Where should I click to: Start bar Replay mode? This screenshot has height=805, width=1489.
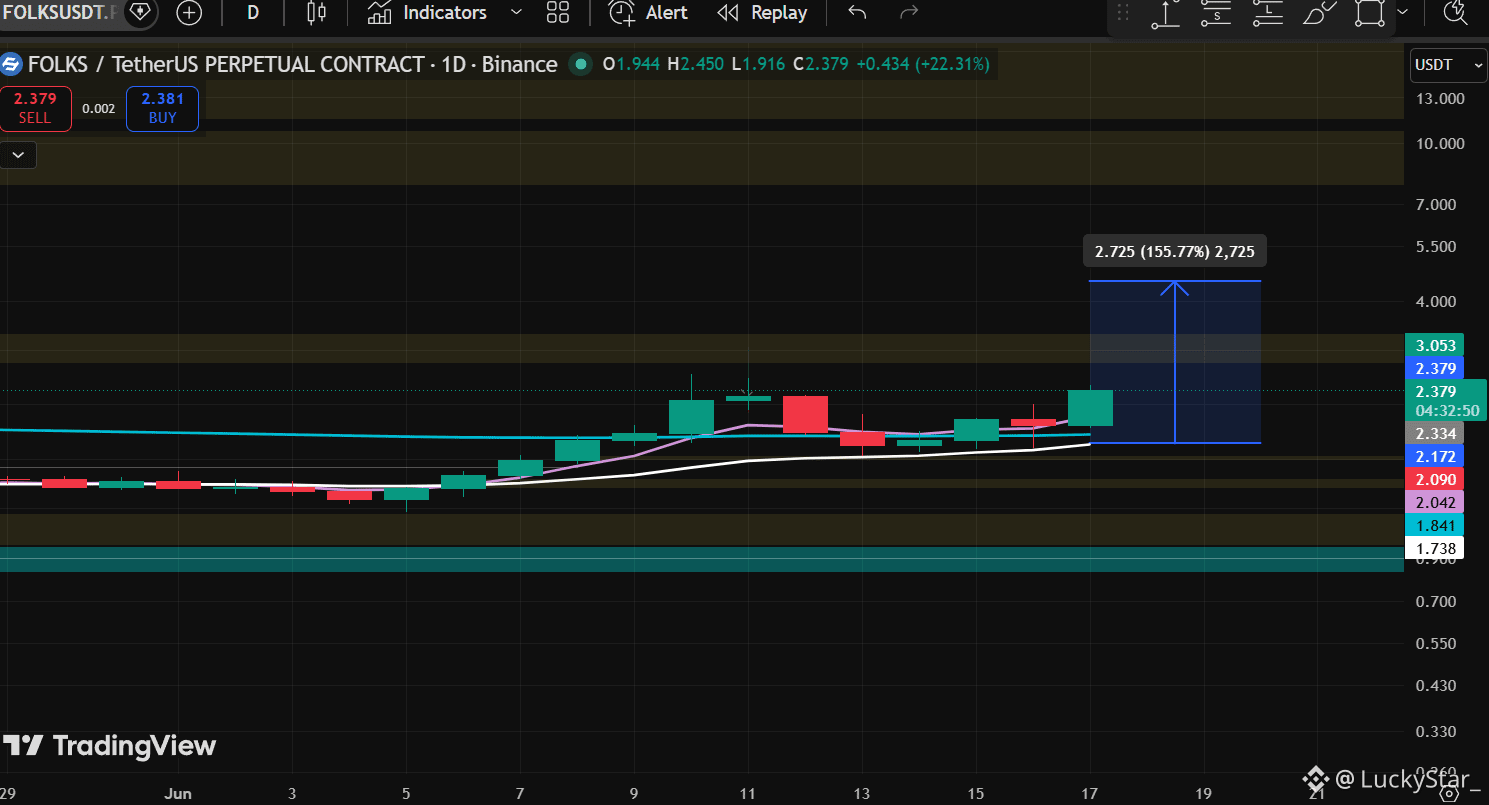pos(763,13)
